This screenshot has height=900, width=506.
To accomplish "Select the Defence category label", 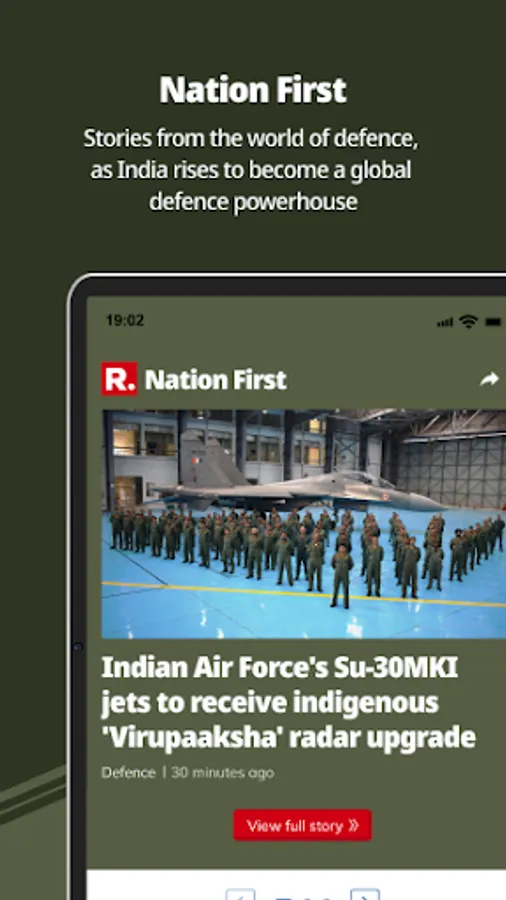I will pos(128,773).
